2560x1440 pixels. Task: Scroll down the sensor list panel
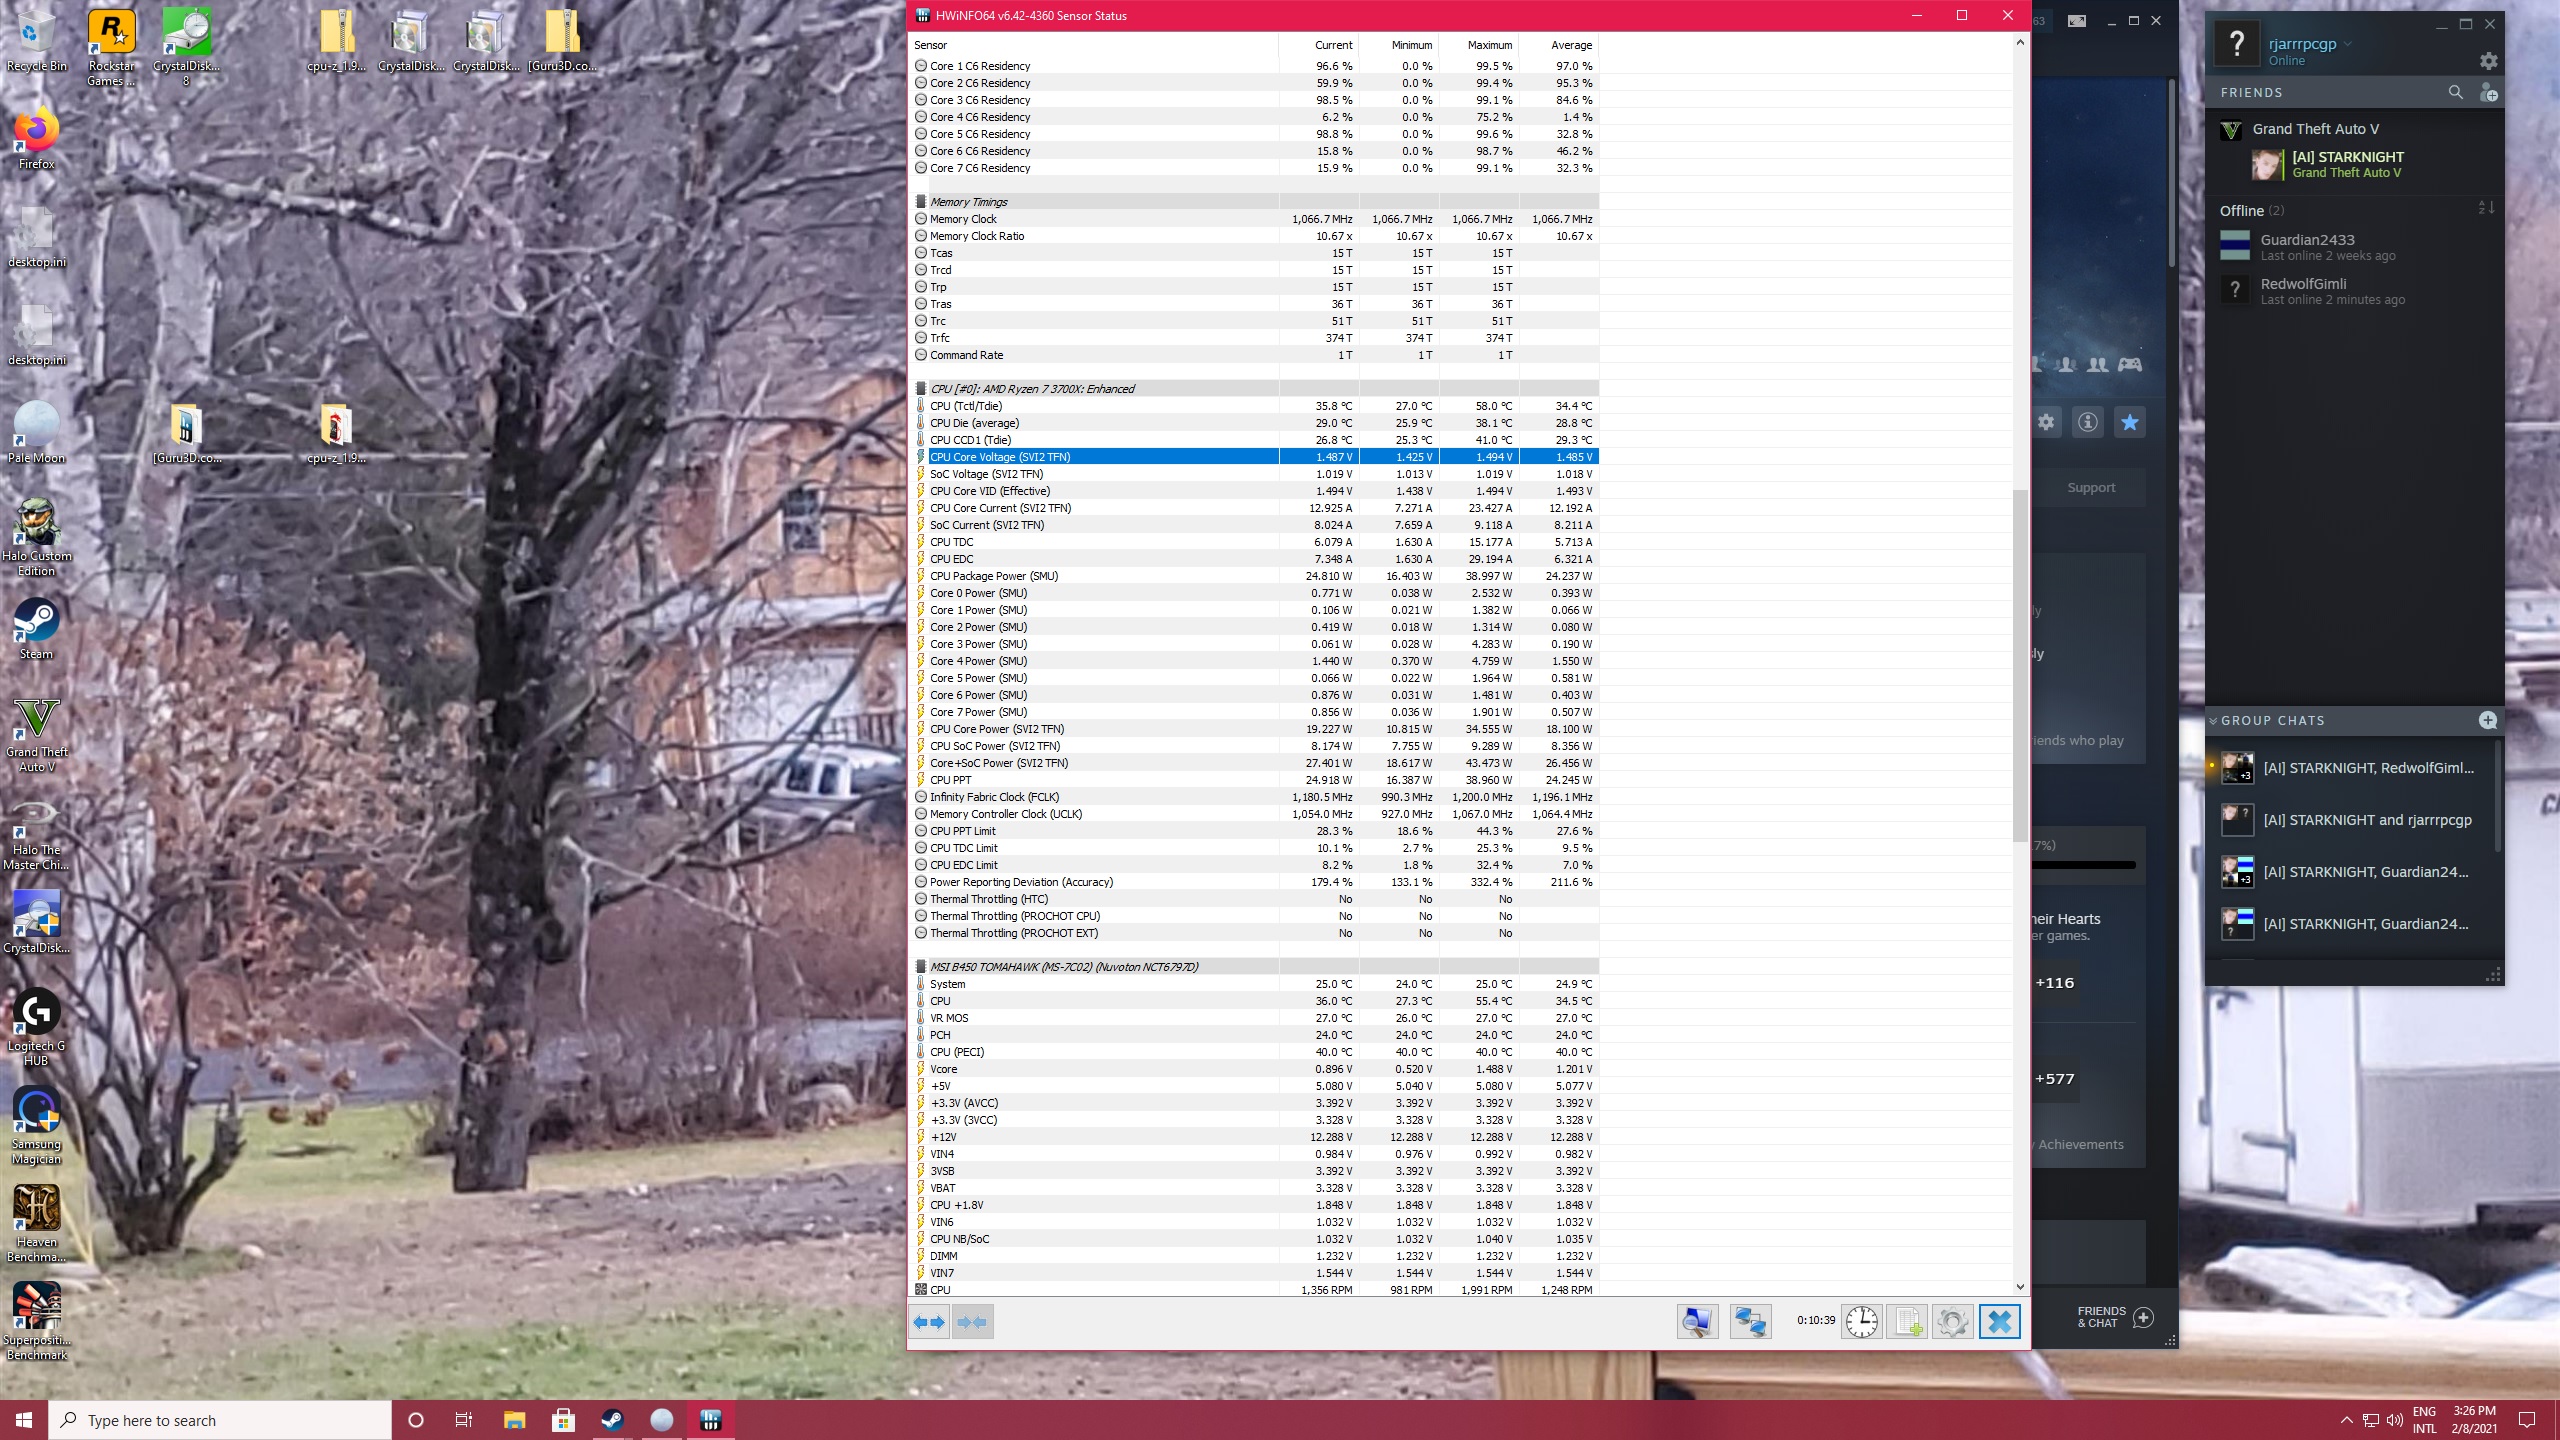2020,1285
